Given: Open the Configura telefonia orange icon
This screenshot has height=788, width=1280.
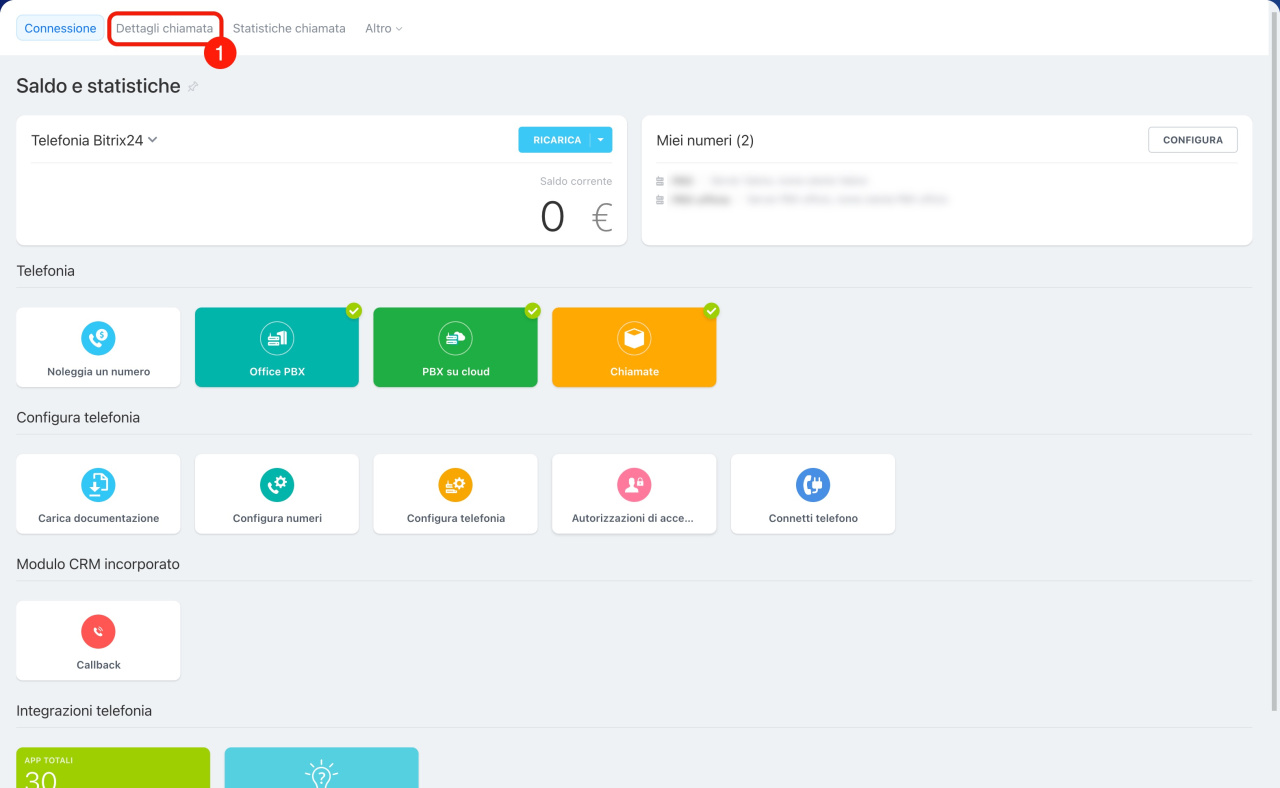Looking at the screenshot, I should [x=455, y=485].
